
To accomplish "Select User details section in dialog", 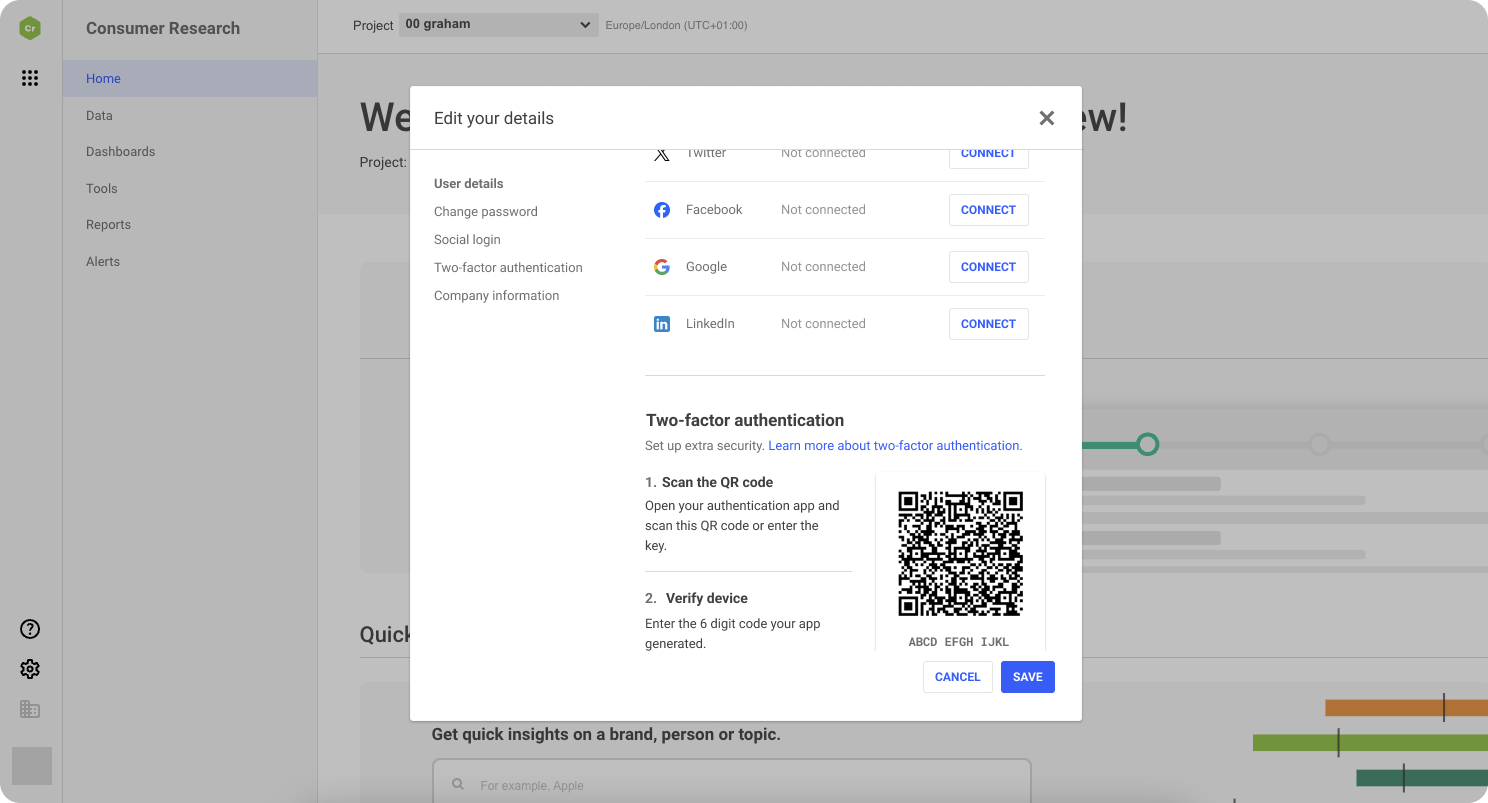I will tap(469, 184).
